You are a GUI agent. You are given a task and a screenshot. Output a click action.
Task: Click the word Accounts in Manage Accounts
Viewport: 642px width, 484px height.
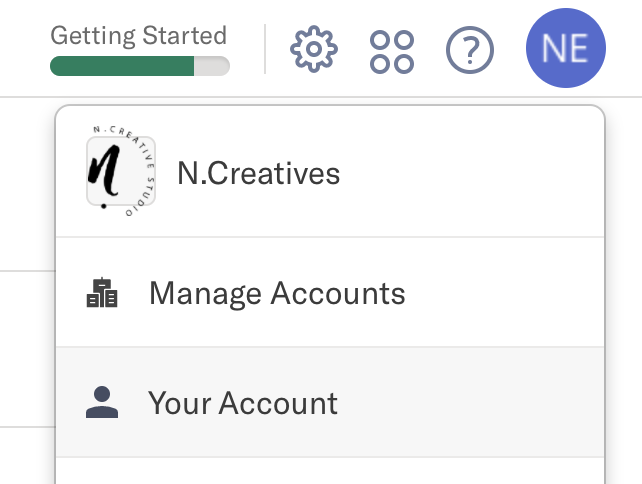tap(338, 293)
